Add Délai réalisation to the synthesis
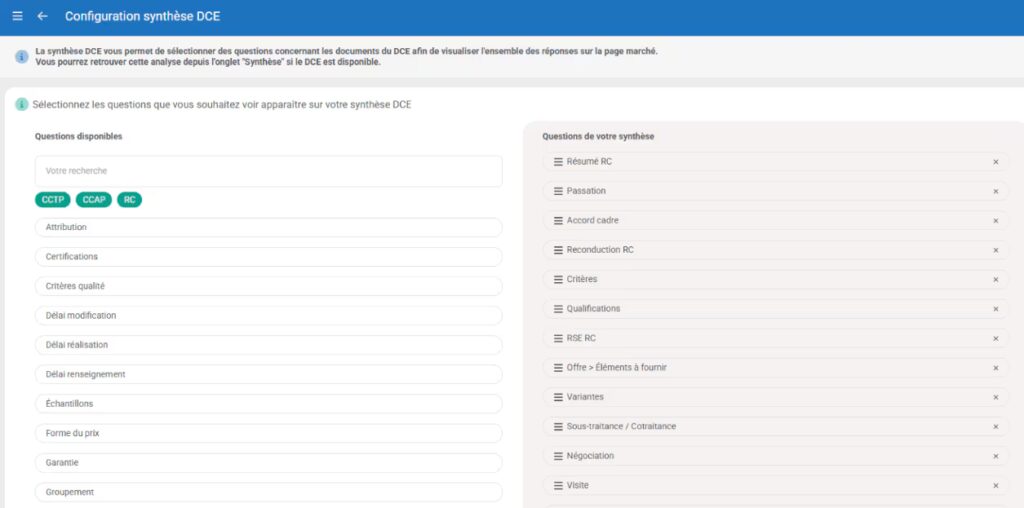This screenshot has height=508, width=1024. [268, 345]
